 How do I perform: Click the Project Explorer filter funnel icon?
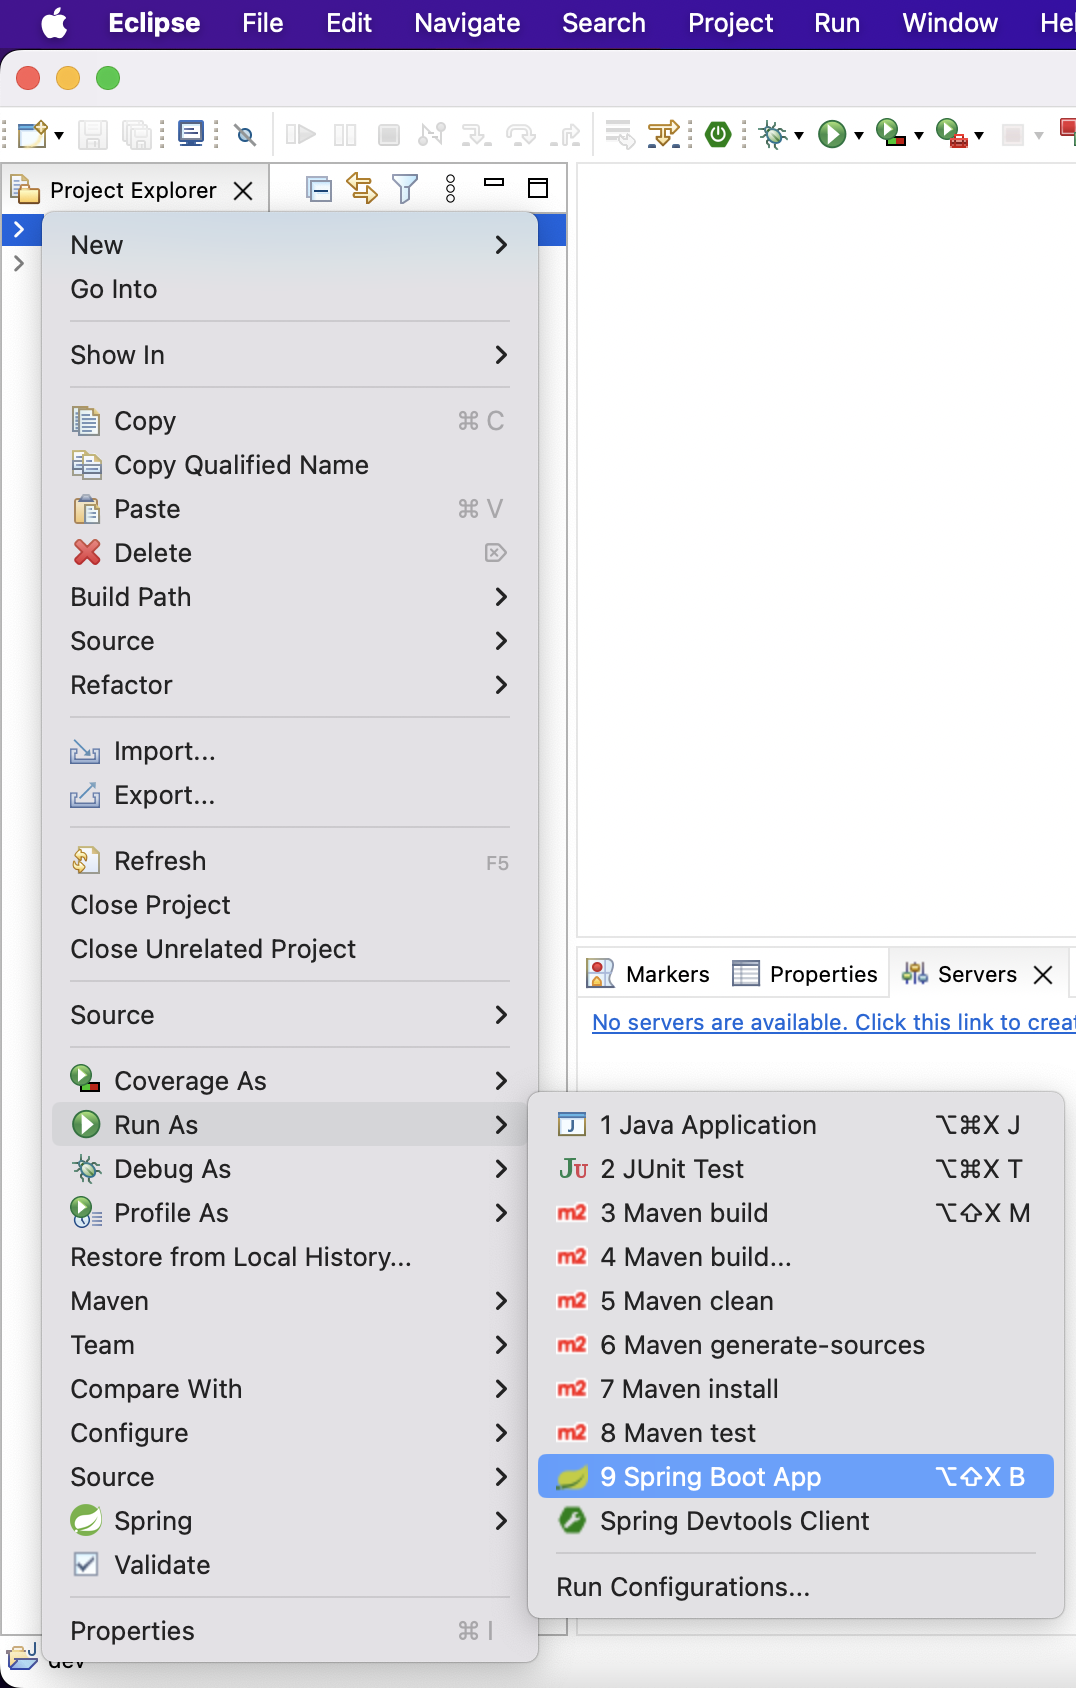[x=405, y=189]
